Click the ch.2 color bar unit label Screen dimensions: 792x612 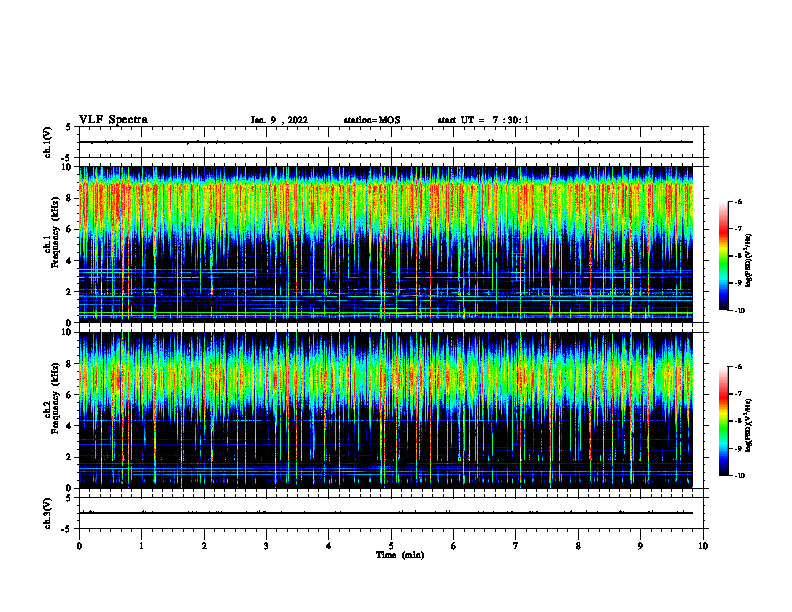[x=749, y=425]
